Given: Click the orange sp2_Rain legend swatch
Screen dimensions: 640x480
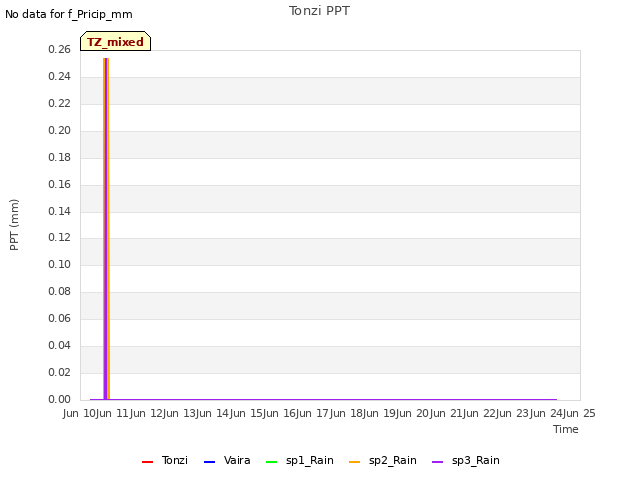Looking at the screenshot, I should click(x=355, y=462).
